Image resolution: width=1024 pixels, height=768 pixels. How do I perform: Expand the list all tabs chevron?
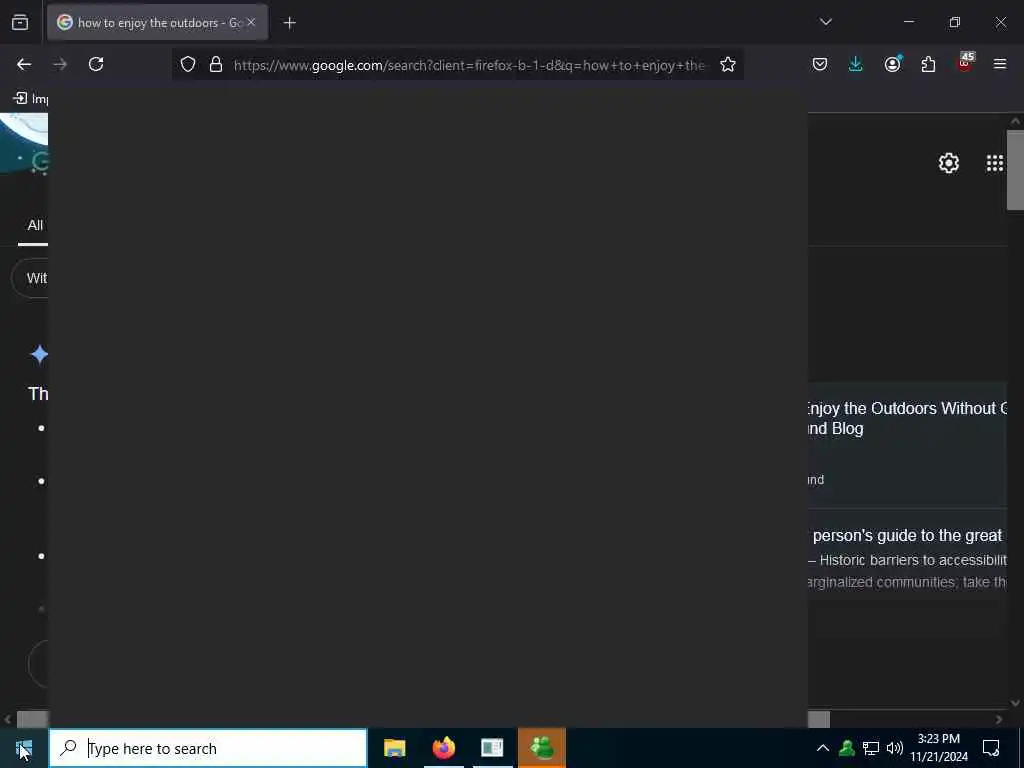(825, 22)
